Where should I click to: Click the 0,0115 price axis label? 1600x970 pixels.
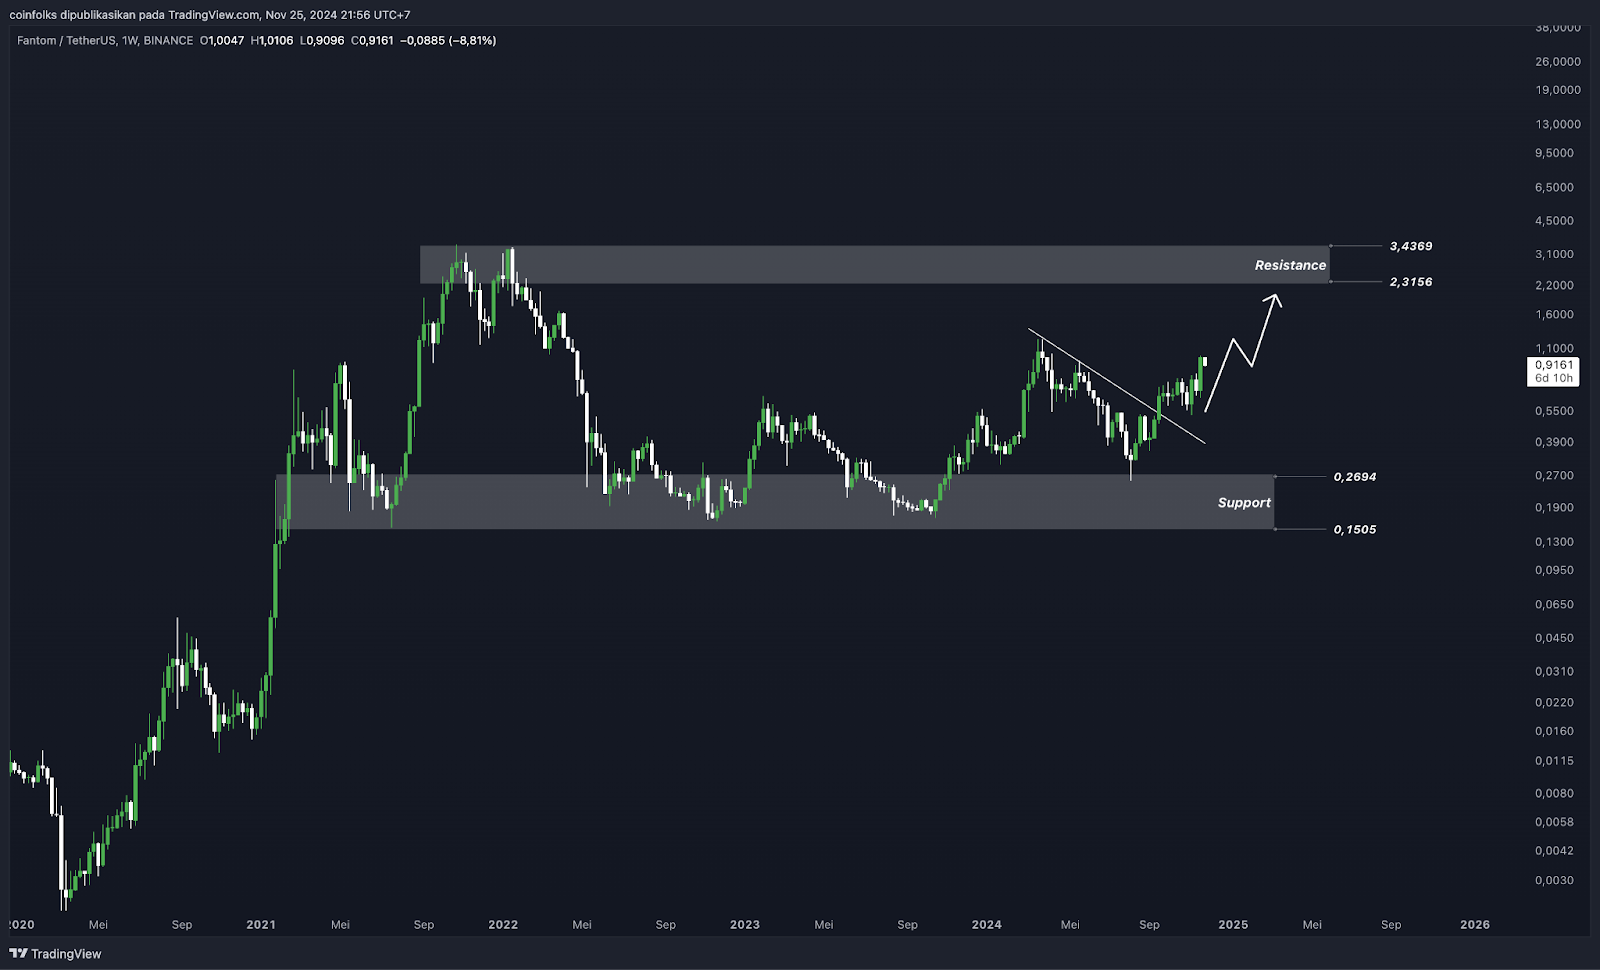[x=1554, y=761]
